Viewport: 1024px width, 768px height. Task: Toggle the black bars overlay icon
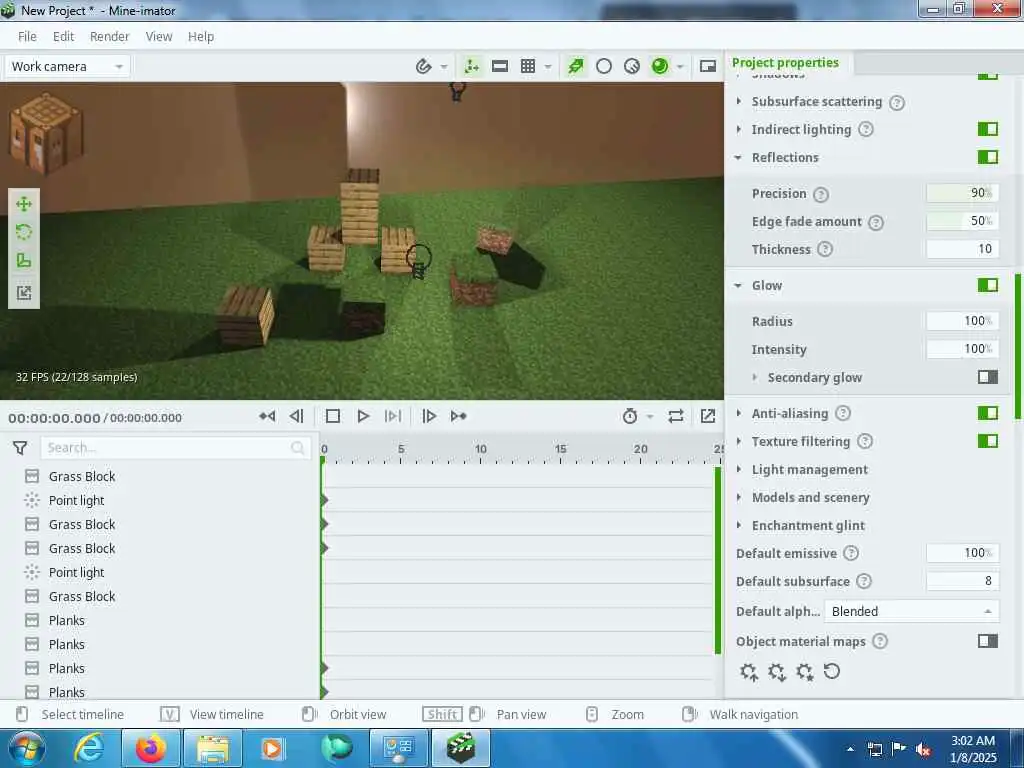point(500,66)
